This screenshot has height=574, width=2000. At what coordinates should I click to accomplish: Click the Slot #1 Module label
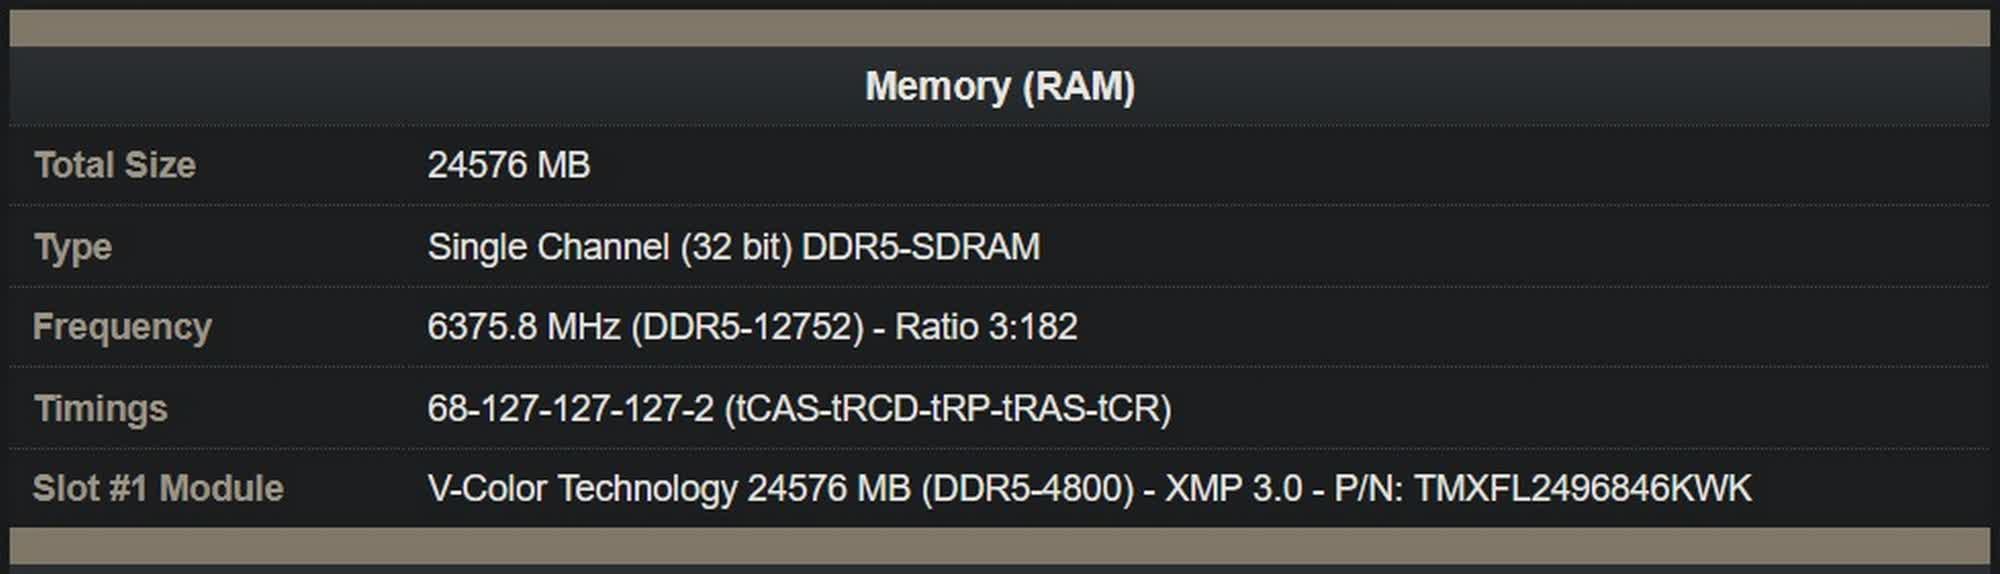[x=158, y=489]
